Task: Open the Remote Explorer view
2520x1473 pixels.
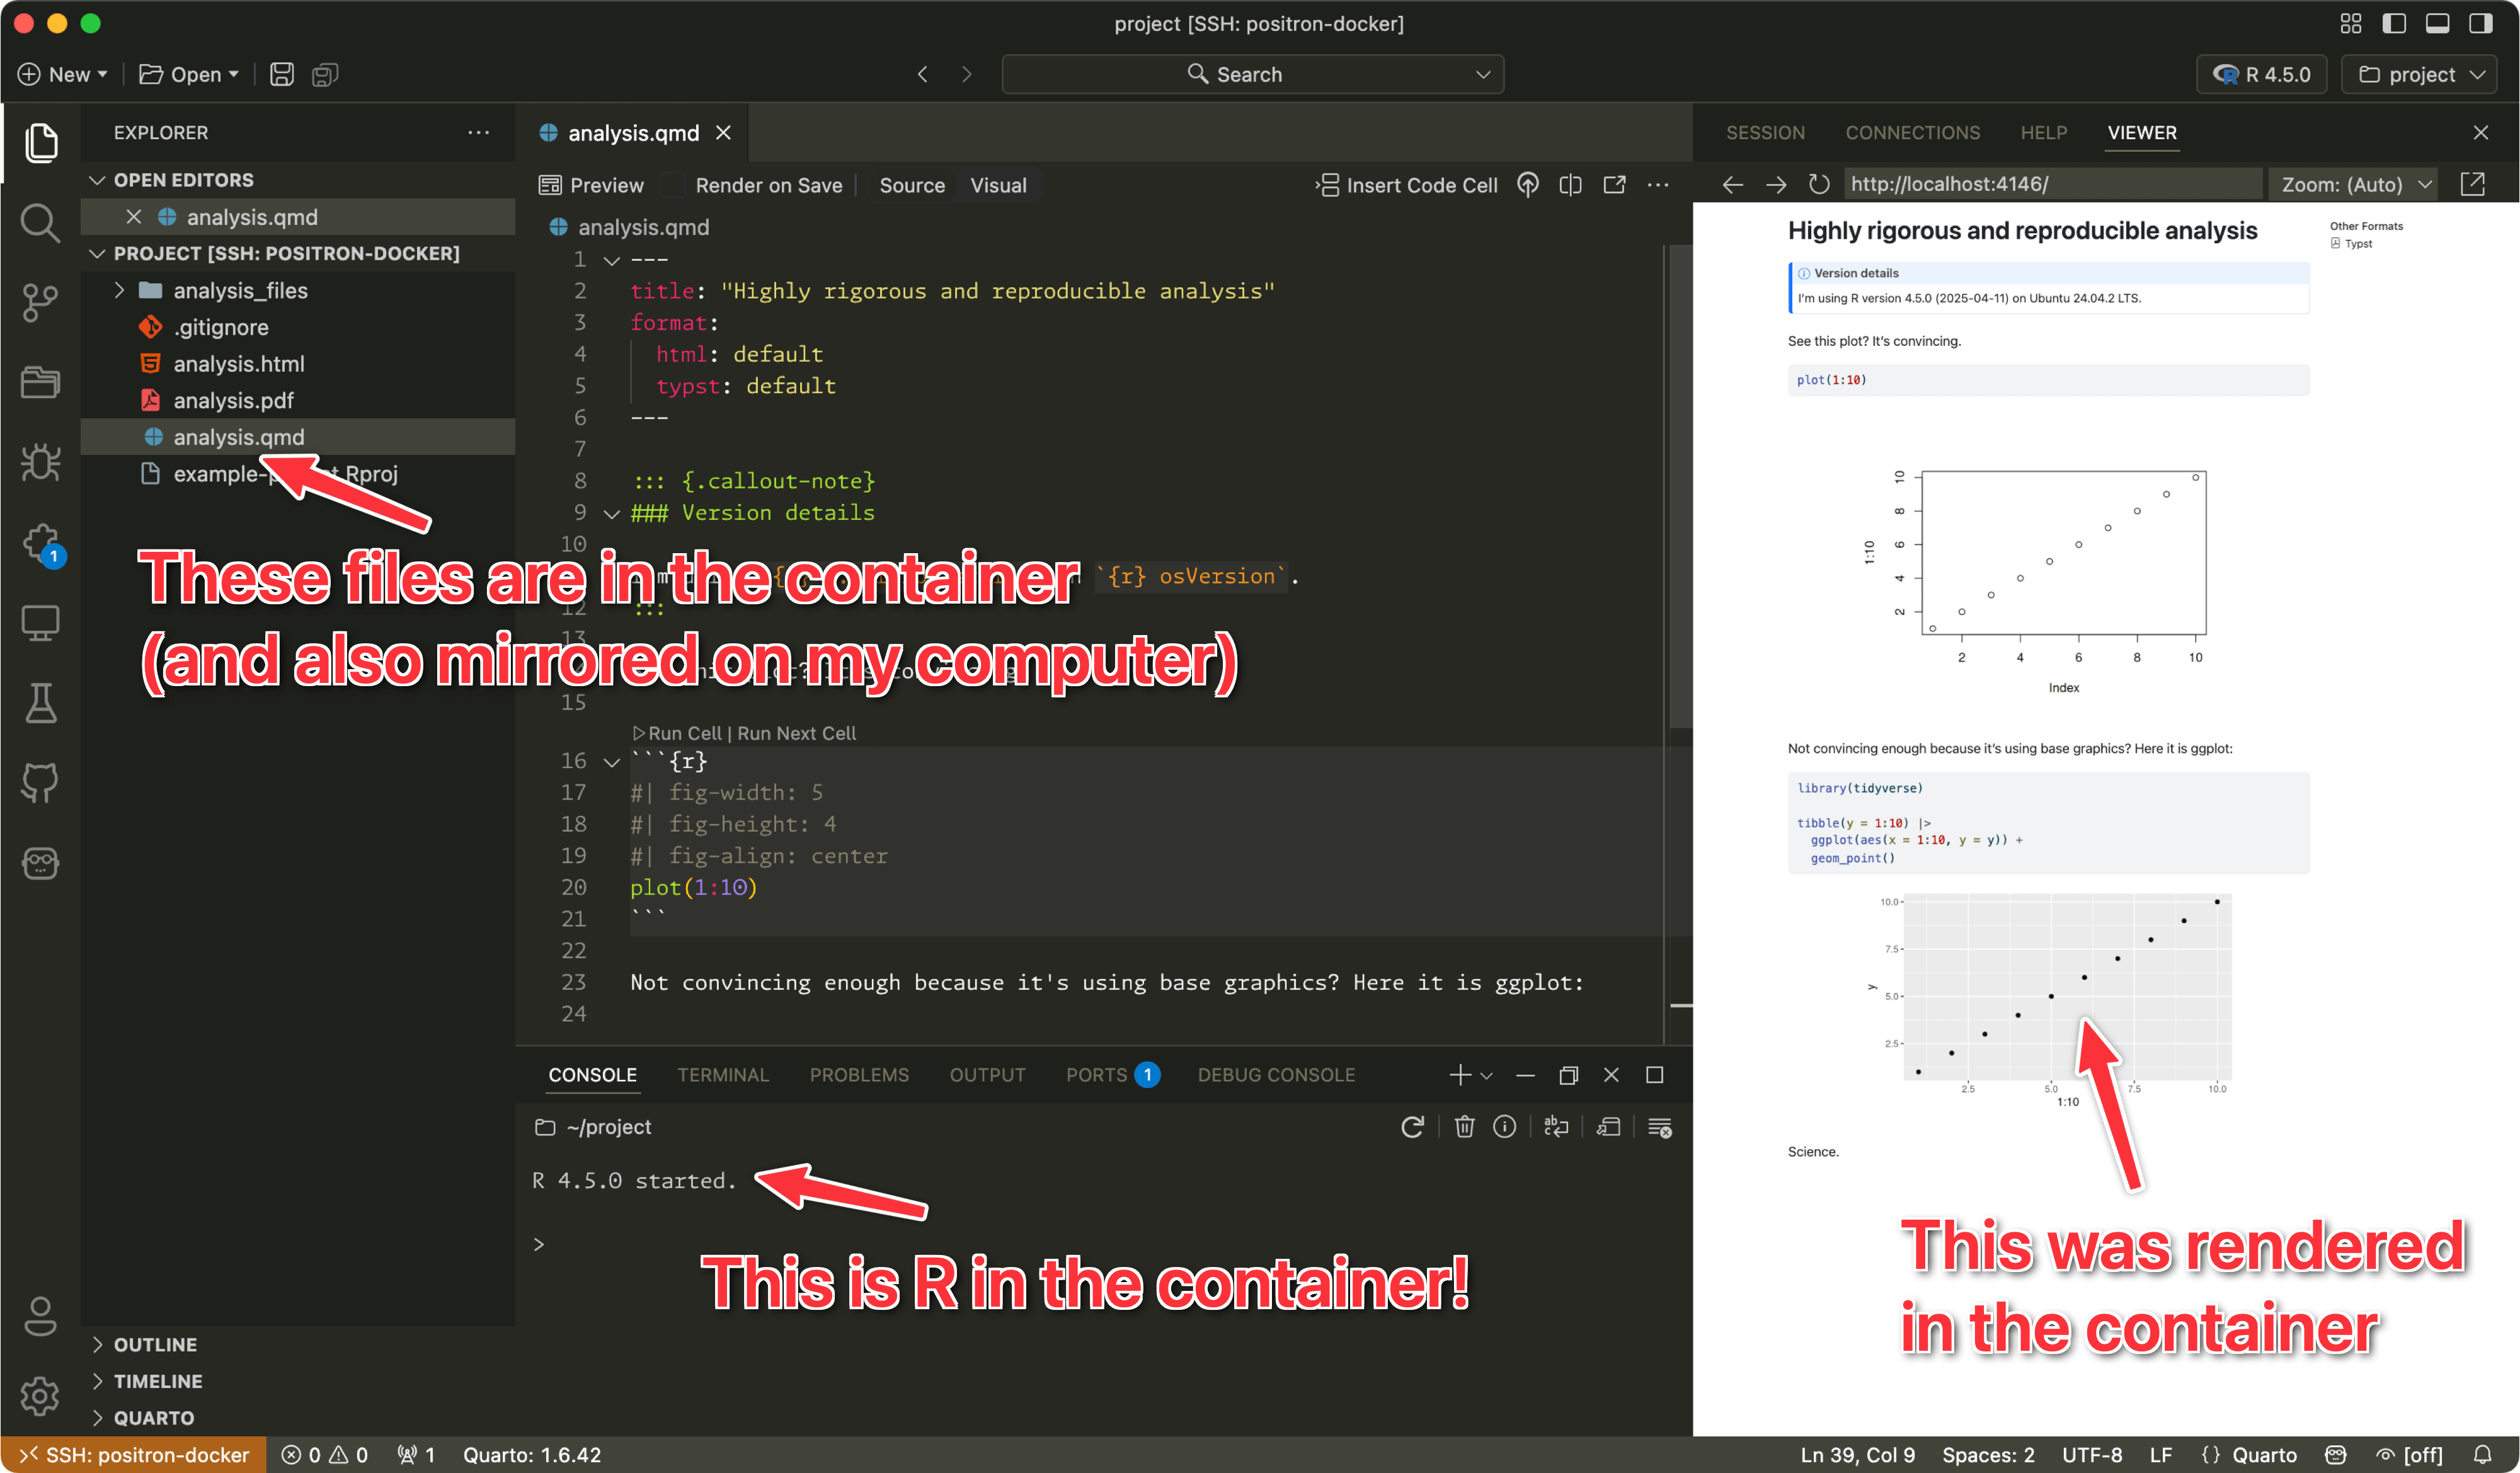Action: 40,623
